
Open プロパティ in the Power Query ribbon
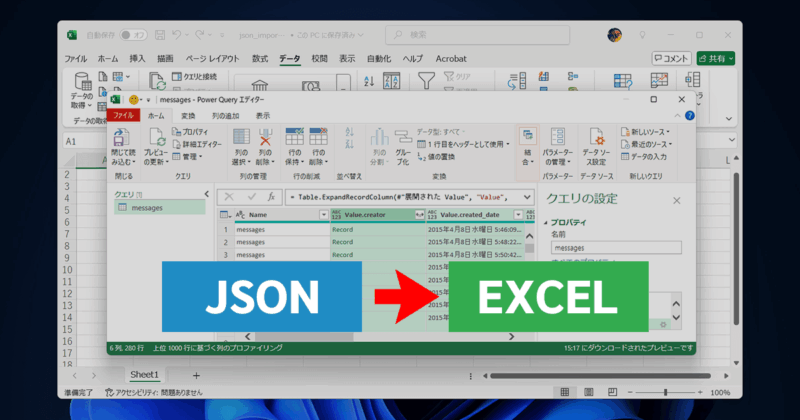(190, 132)
